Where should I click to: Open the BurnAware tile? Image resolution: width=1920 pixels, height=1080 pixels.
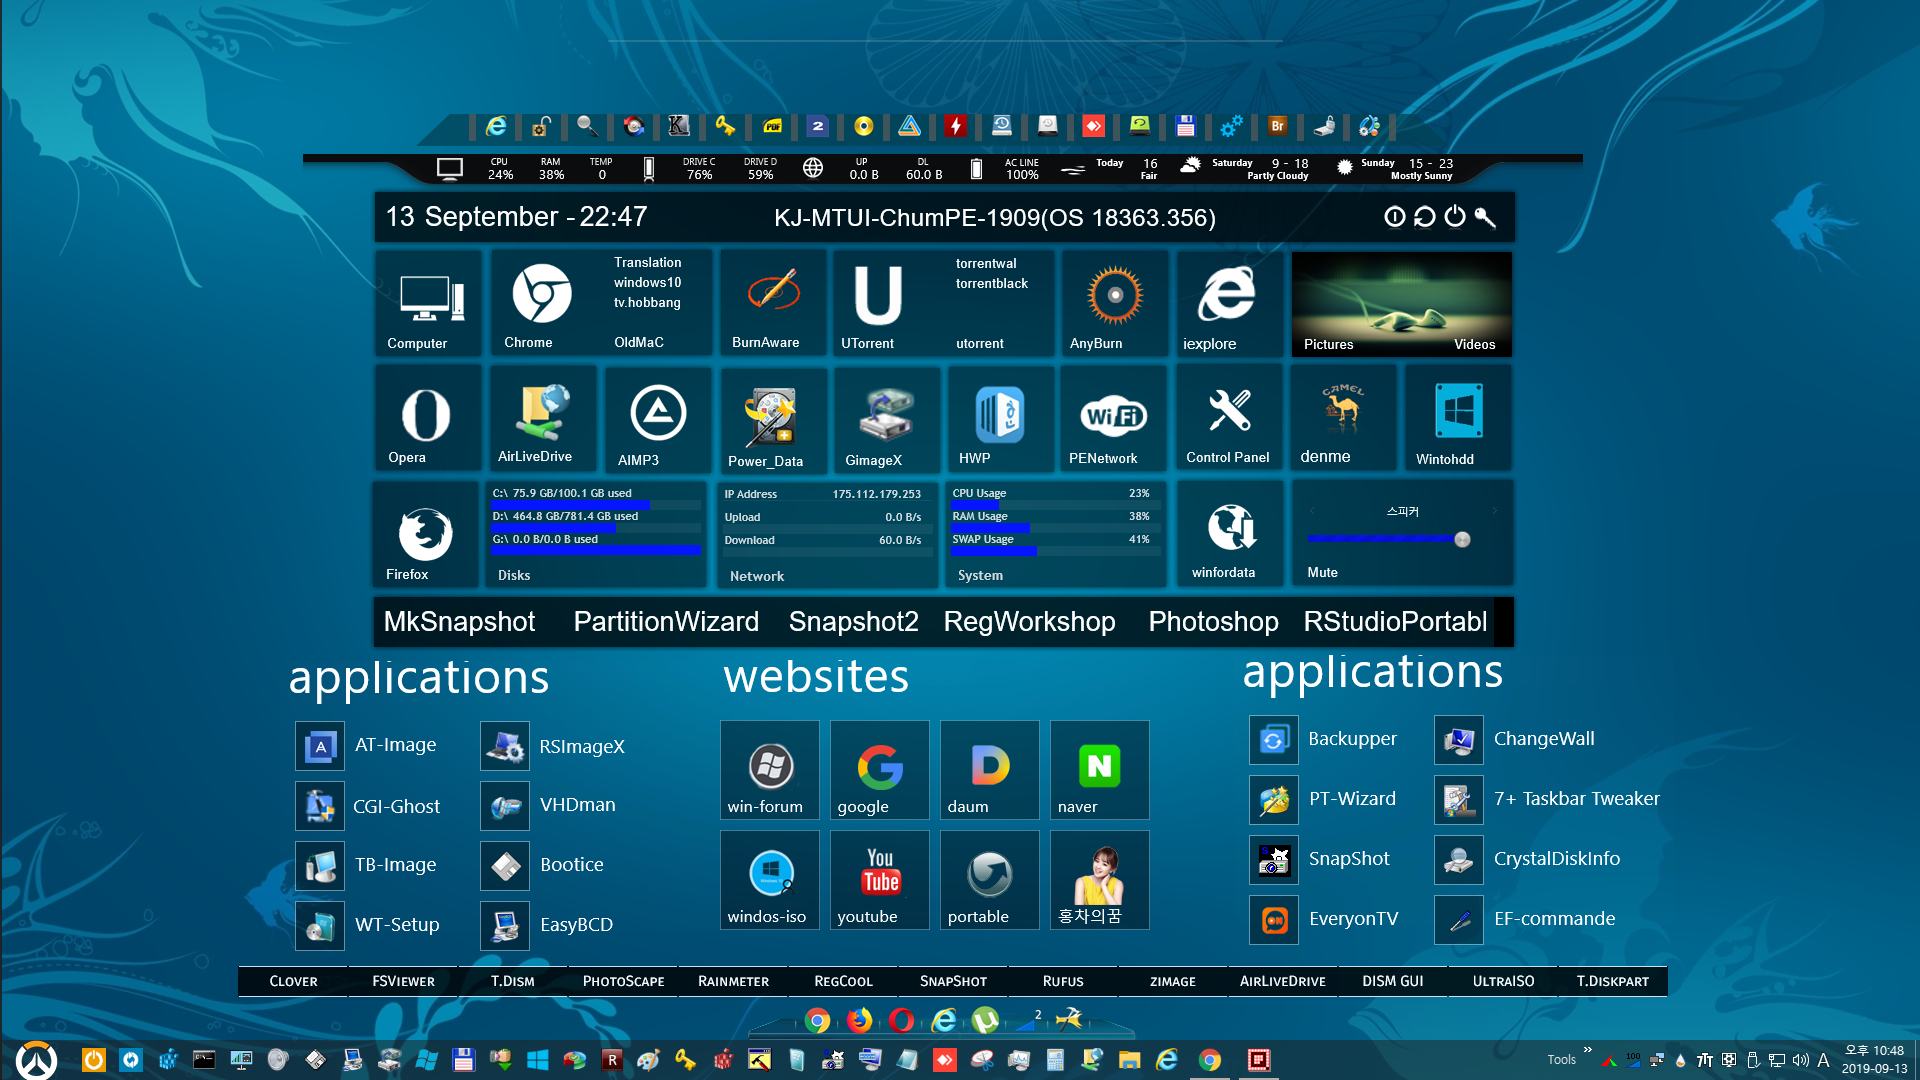click(773, 303)
